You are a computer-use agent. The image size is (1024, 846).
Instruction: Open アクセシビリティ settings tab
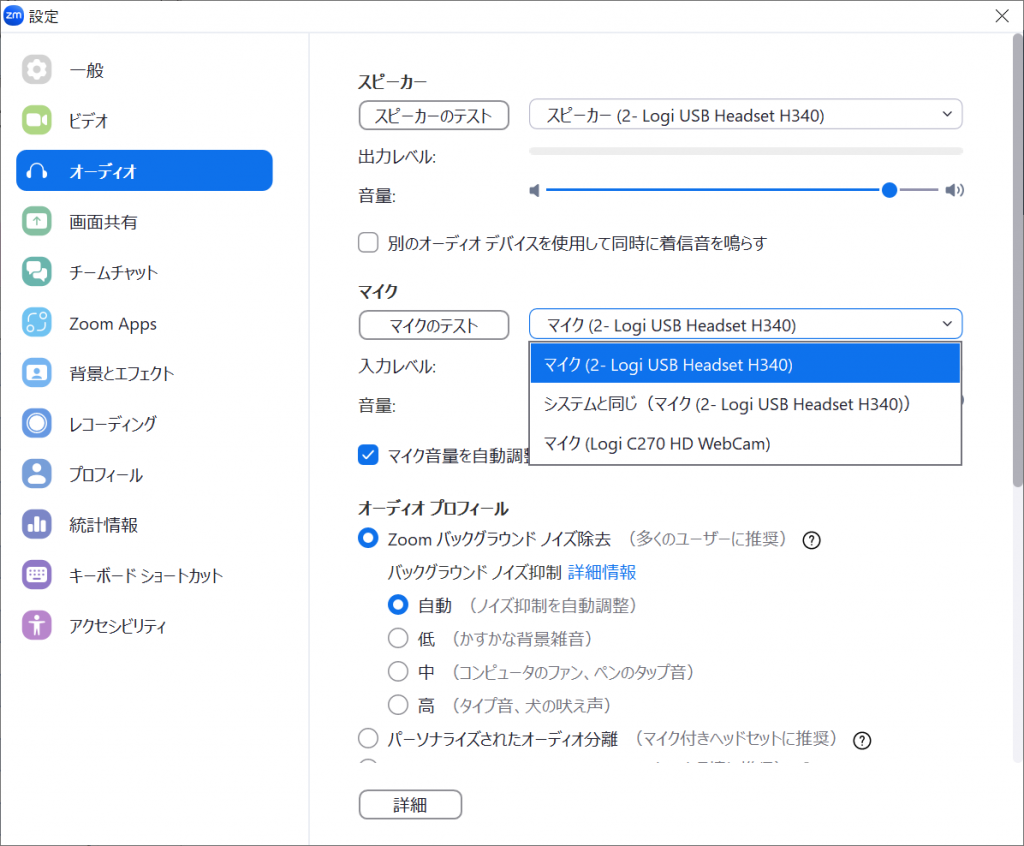144,626
